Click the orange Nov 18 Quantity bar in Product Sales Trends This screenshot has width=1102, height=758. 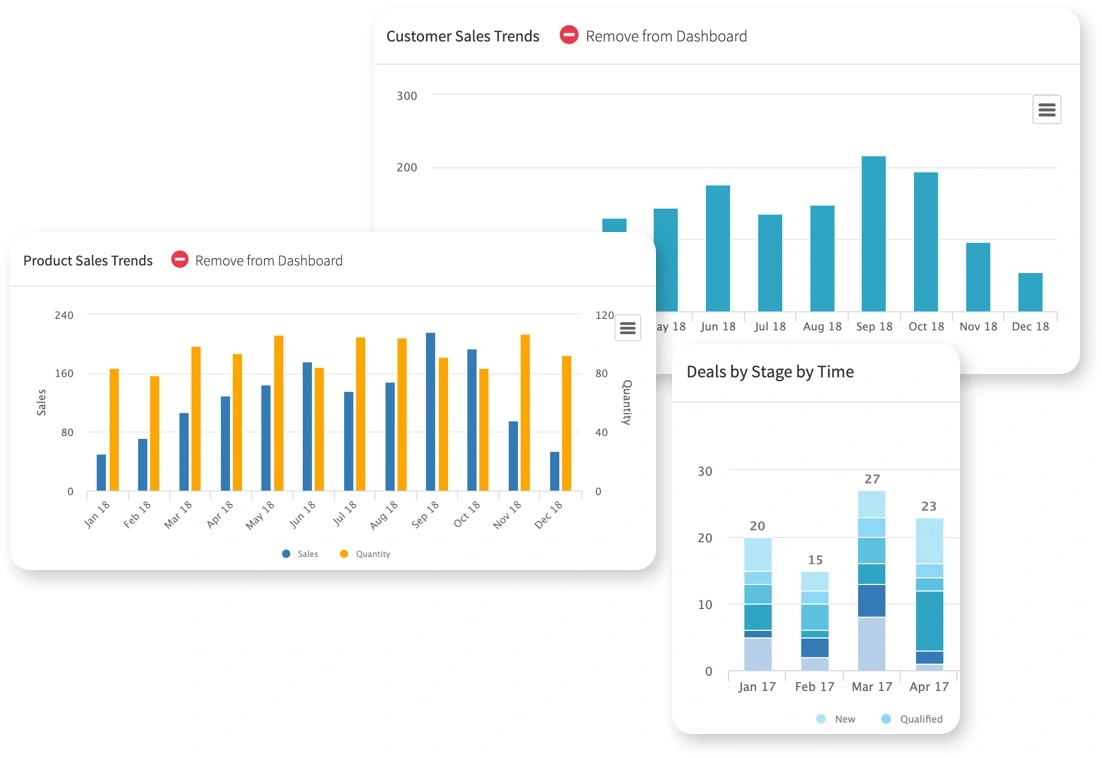pyautogui.click(x=525, y=413)
